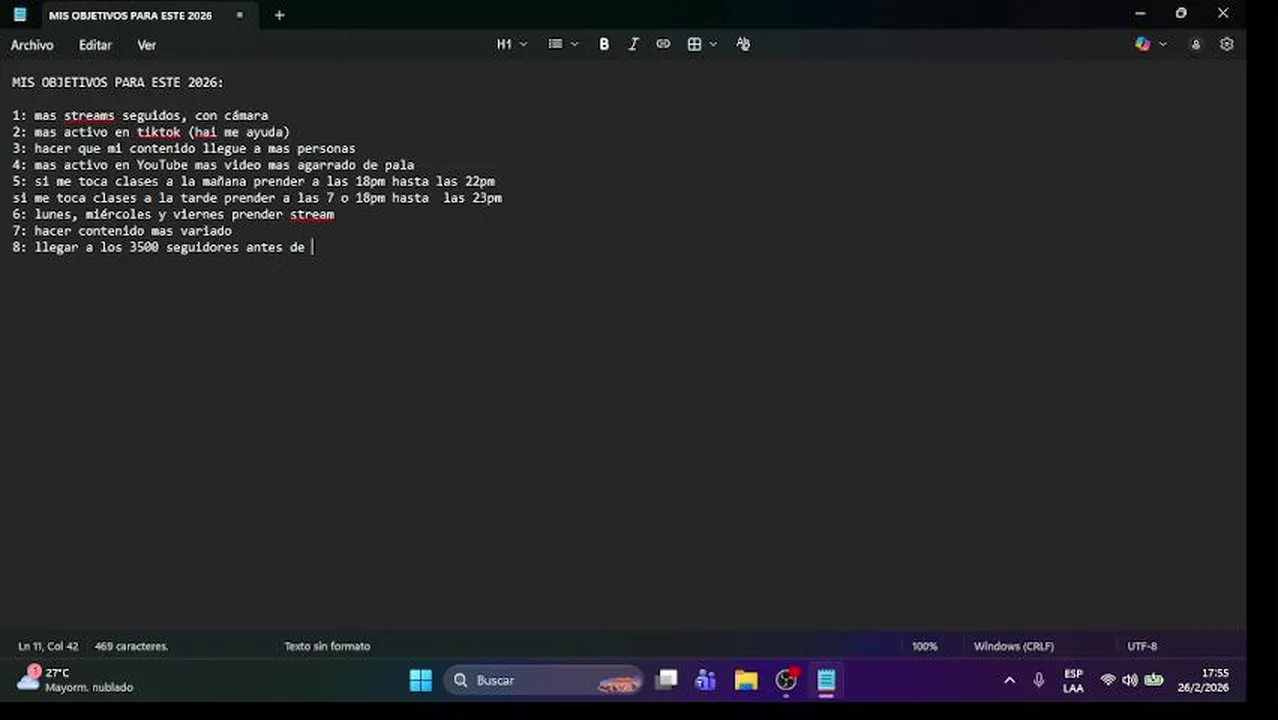This screenshot has width=1278, height=720.
Task: Click the microphone tray icon
Action: pyautogui.click(x=1039, y=680)
